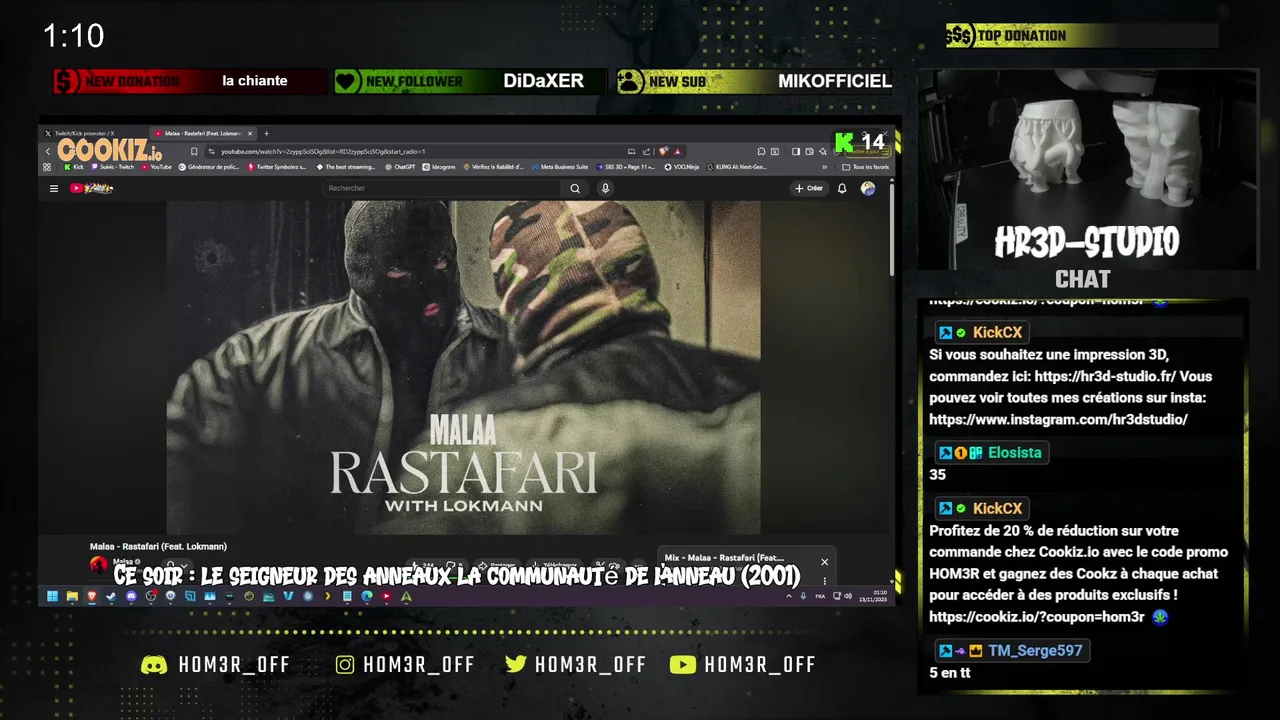Image resolution: width=1280 pixels, height=720 pixels.
Task: Open the Windows Start menu
Action: 52,596
